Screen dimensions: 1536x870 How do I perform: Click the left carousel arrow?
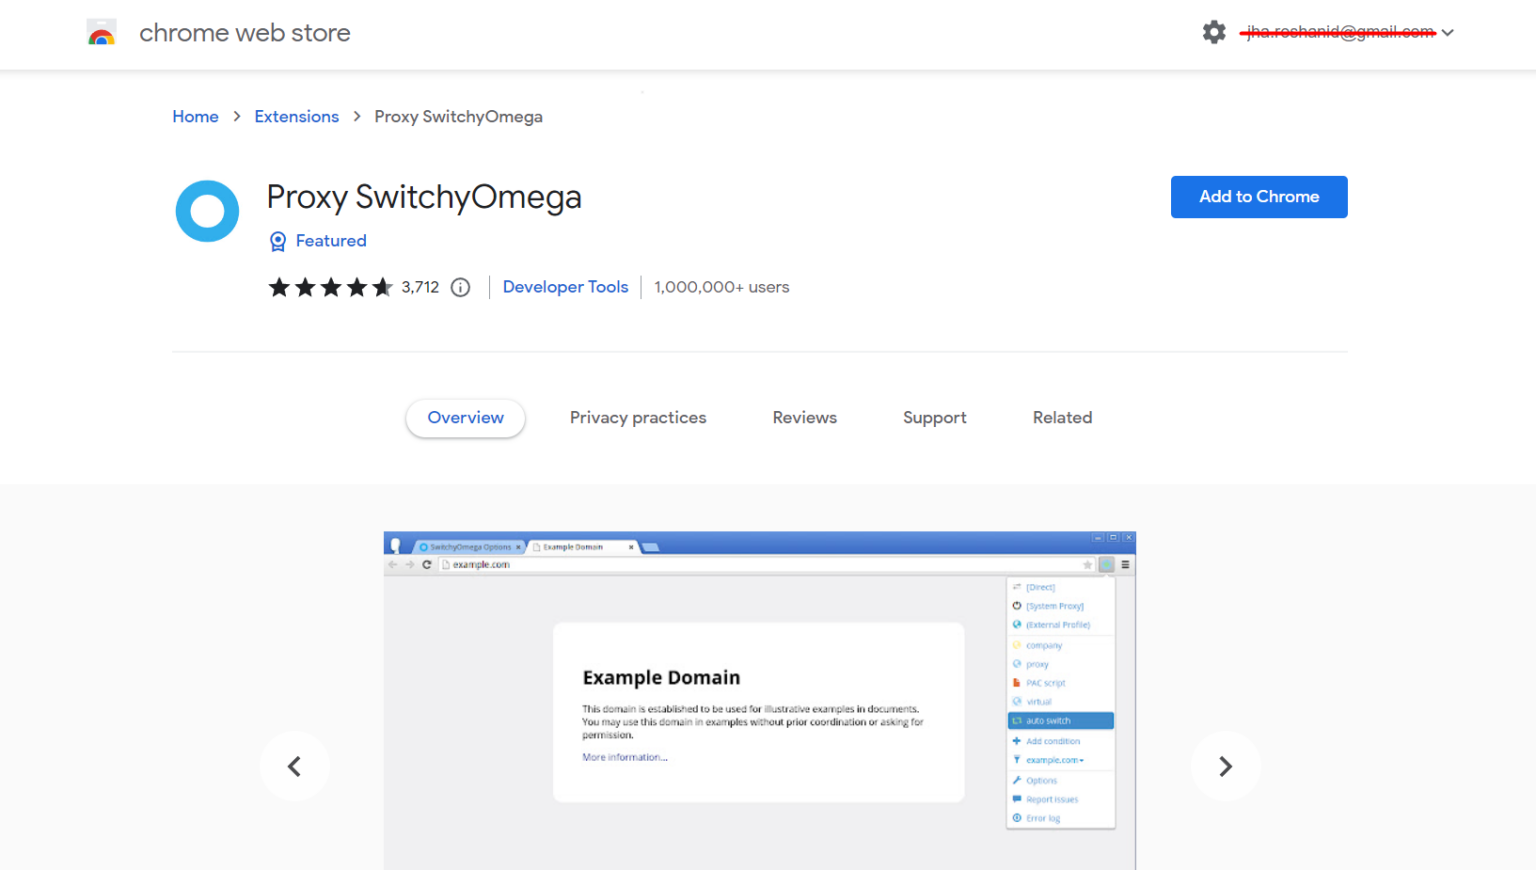point(295,766)
